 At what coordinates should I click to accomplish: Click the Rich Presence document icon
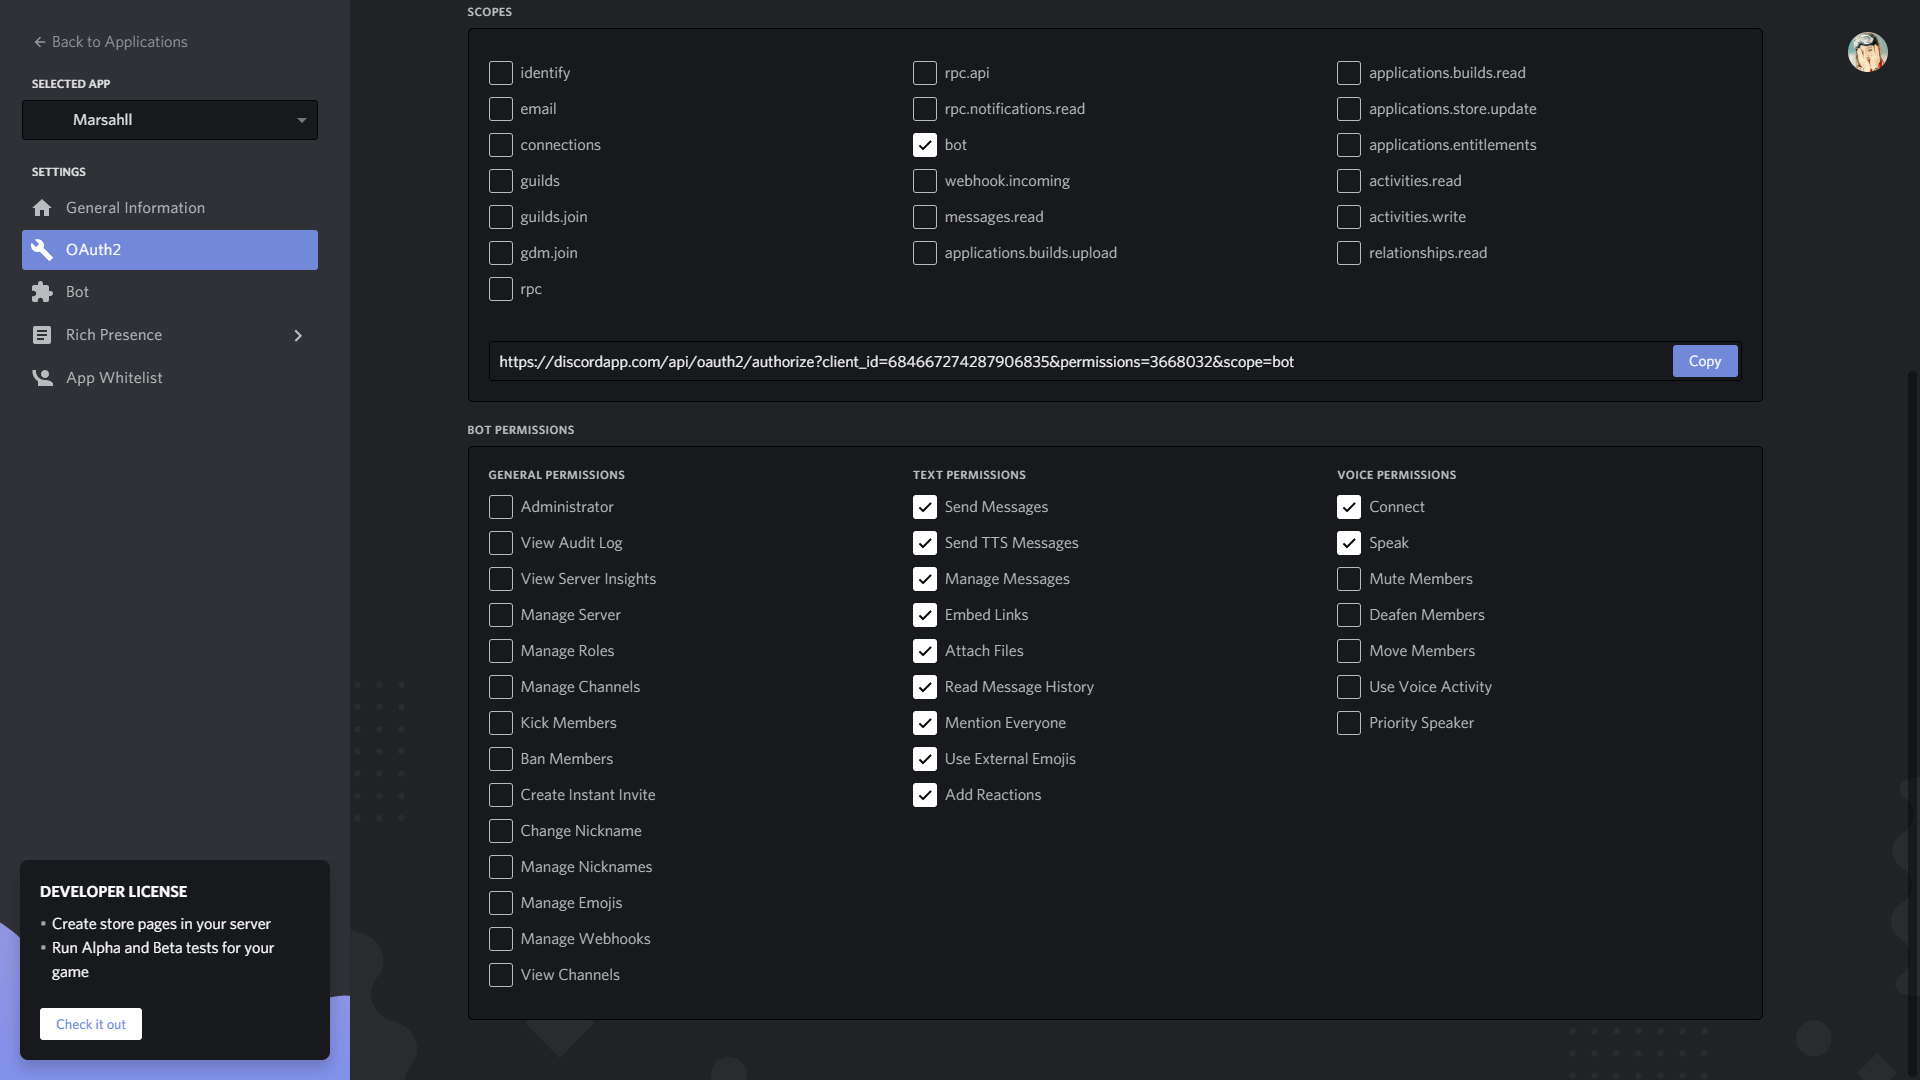tap(42, 335)
